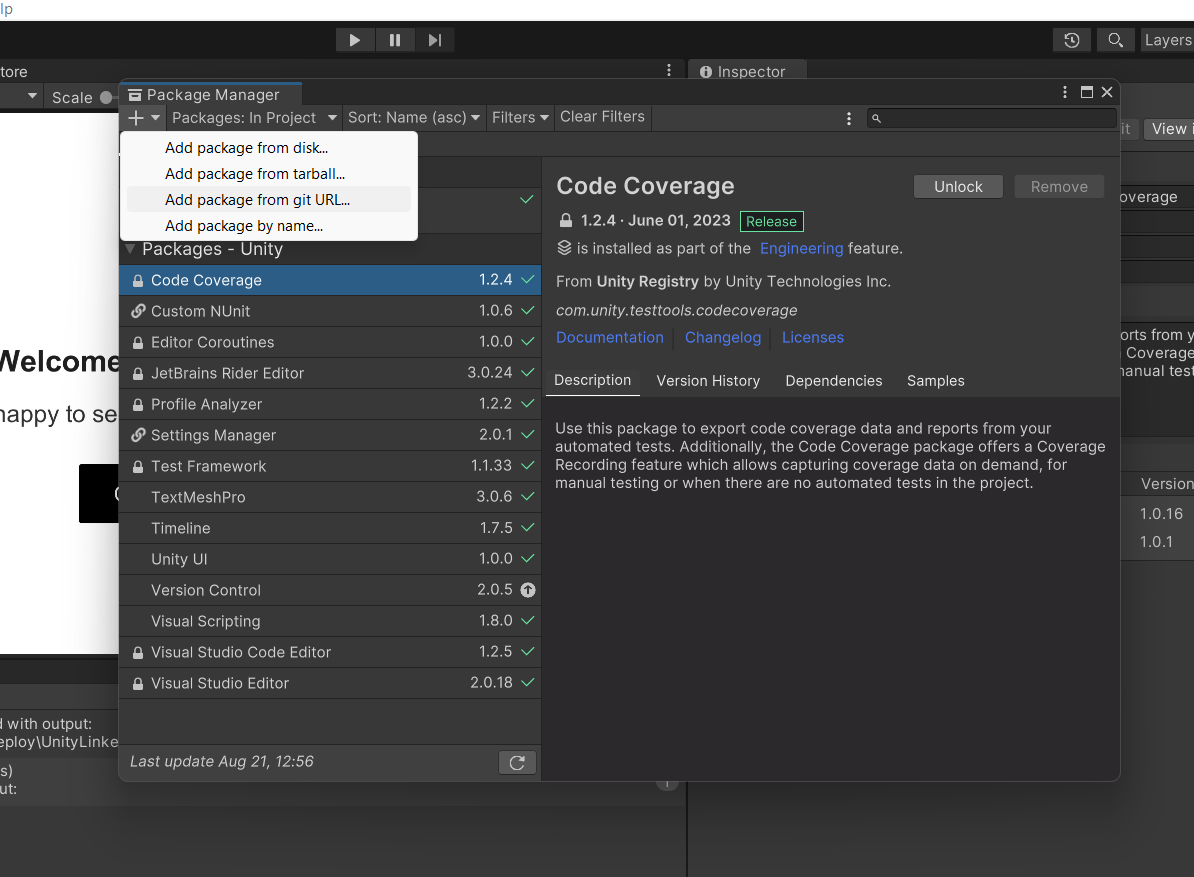
Task: Click the plus add package button
Action: click(143, 118)
